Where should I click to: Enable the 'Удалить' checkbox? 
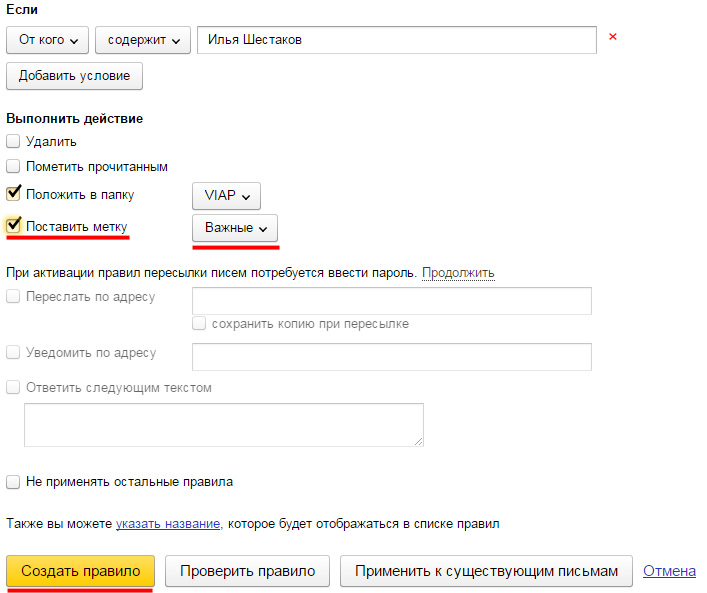pos(13,141)
